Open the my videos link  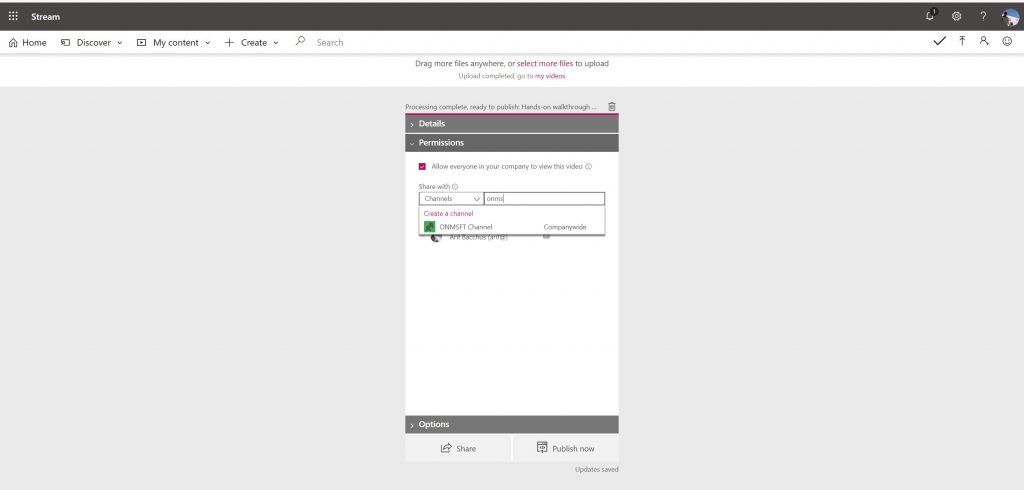(x=550, y=76)
